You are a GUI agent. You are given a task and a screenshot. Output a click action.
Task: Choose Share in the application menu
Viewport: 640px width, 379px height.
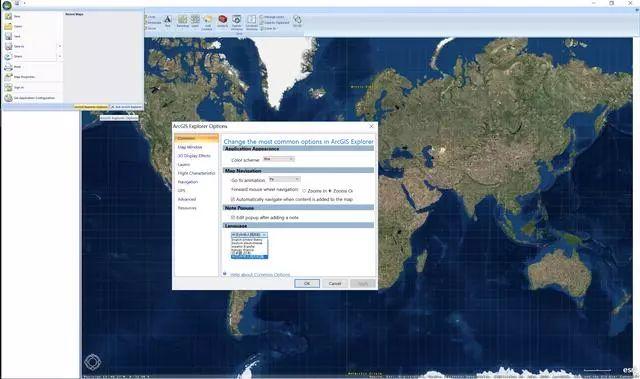(x=29, y=56)
